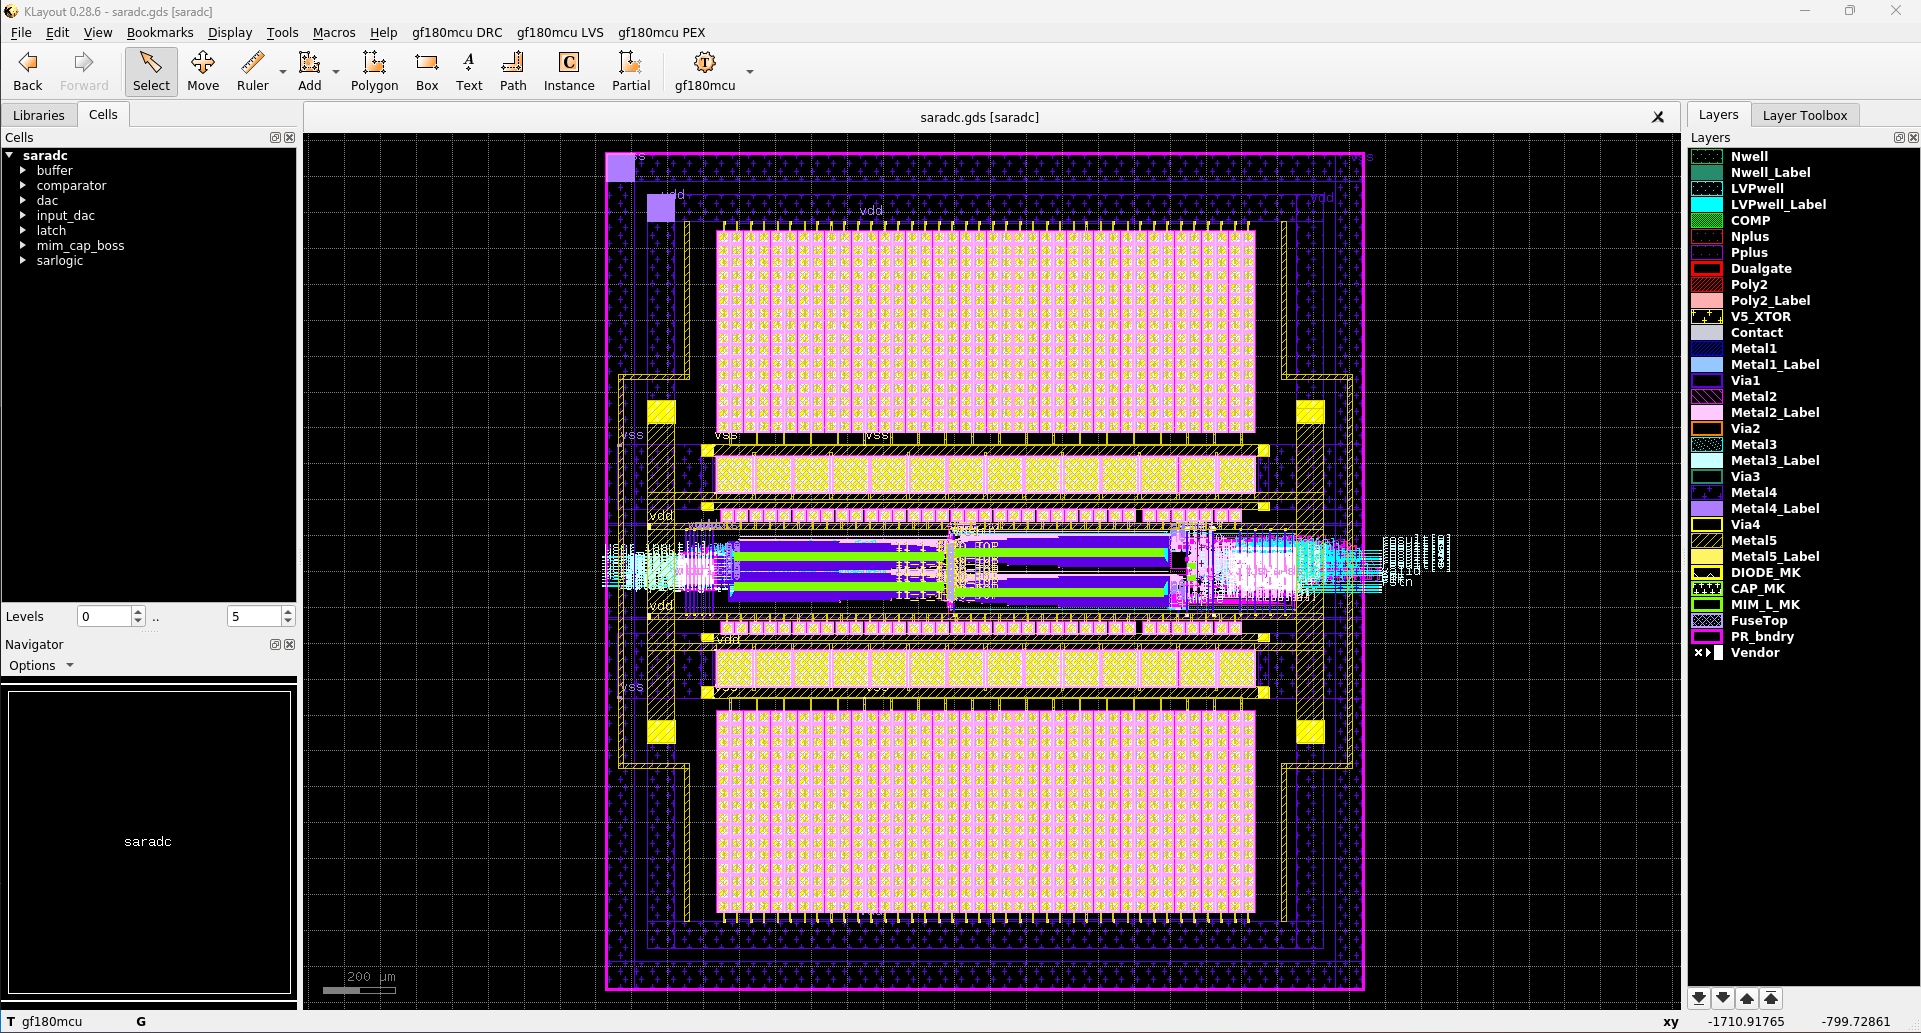
Task: Detach the Navigator panel
Action: (275, 645)
